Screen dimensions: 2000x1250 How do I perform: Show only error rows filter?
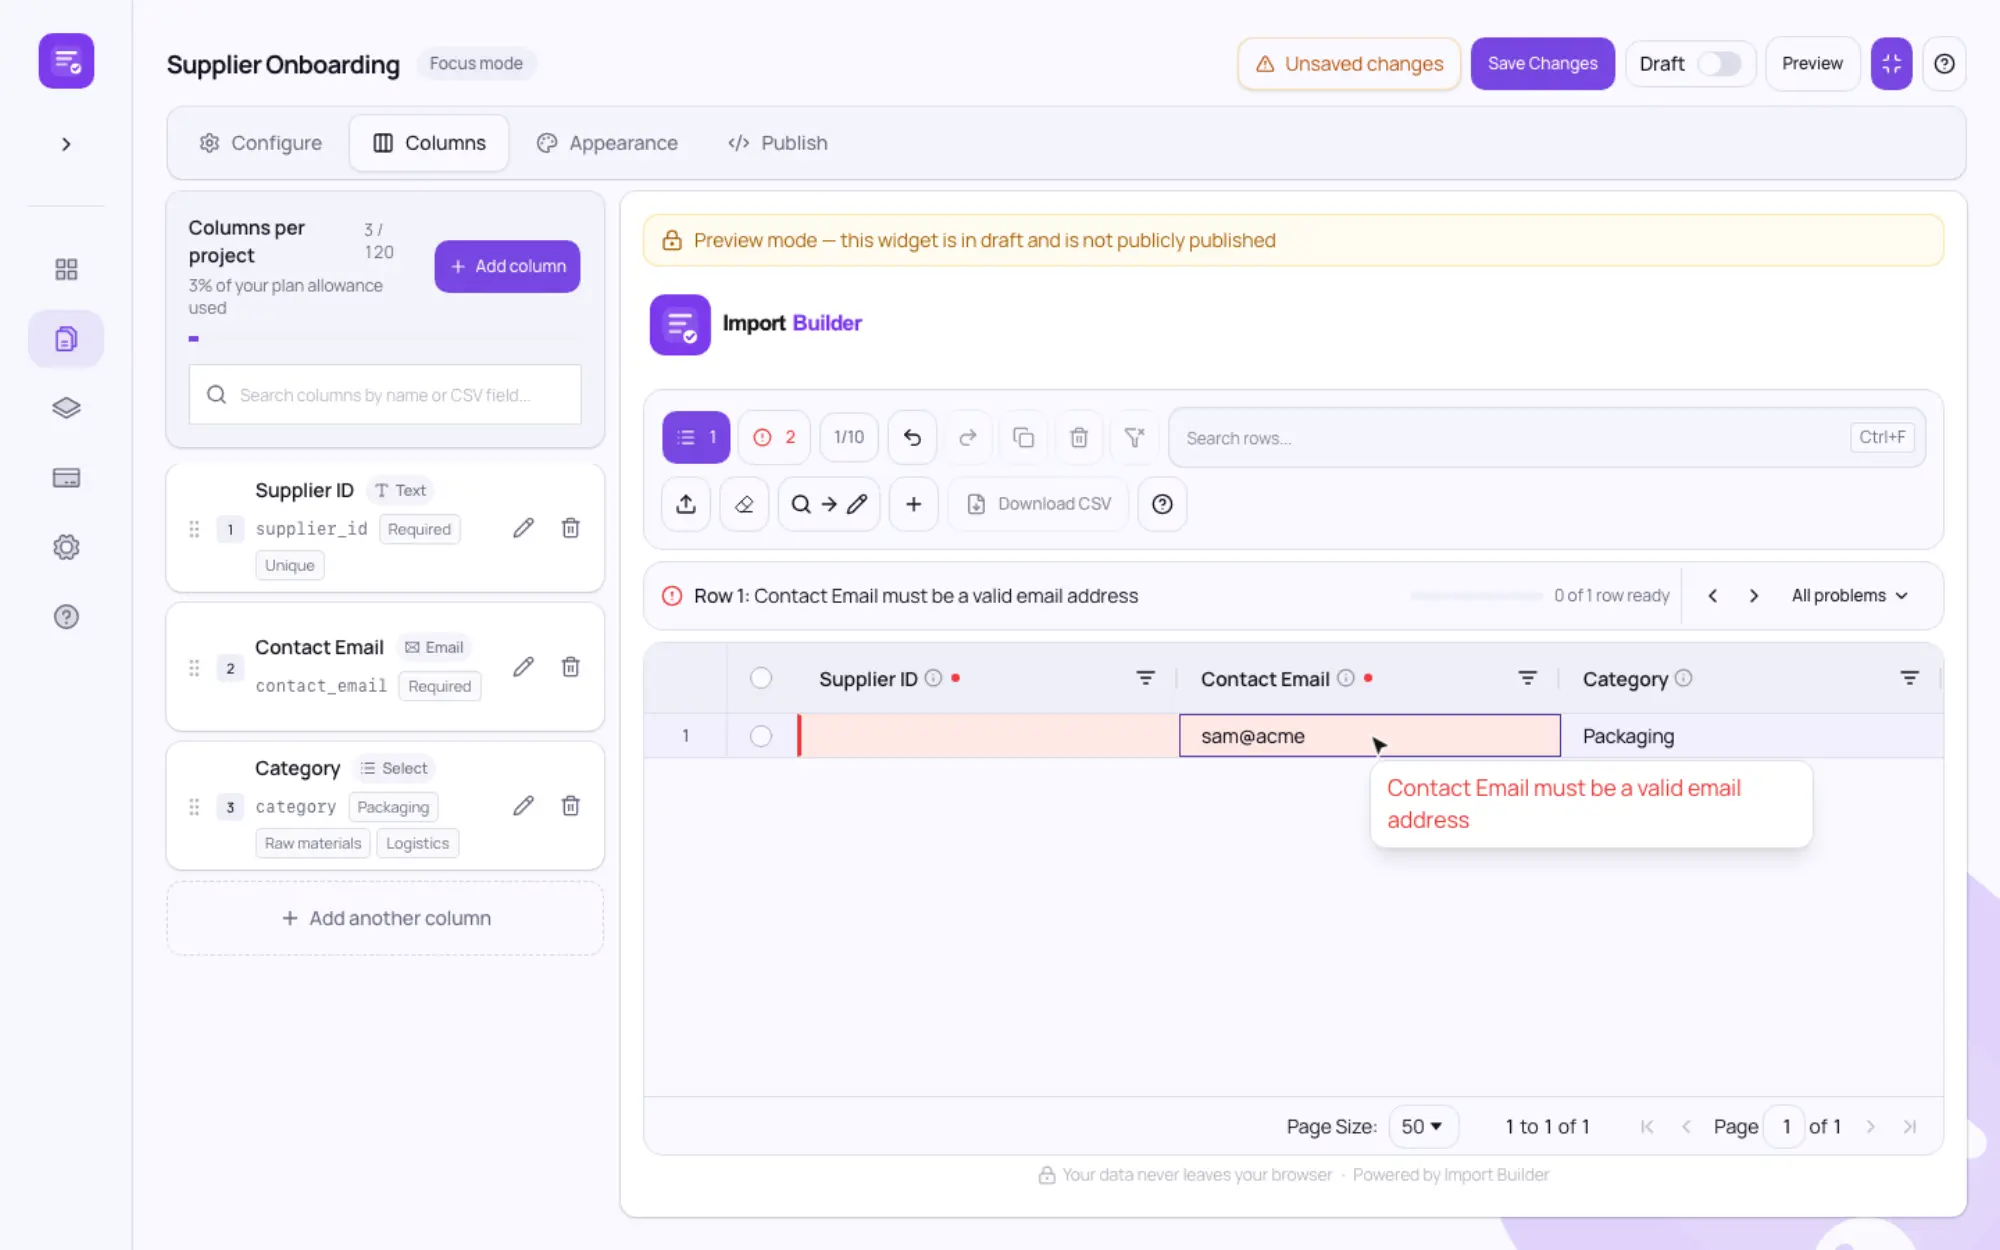click(x=774, y=437)
